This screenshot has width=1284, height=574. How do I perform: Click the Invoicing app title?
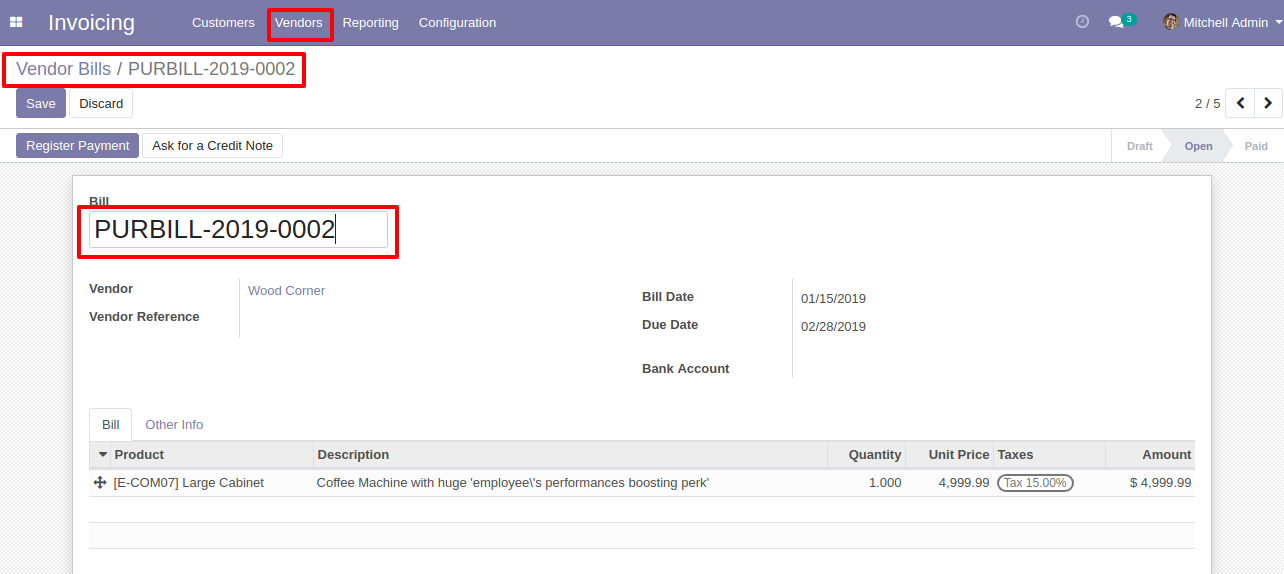pos(91,22)
